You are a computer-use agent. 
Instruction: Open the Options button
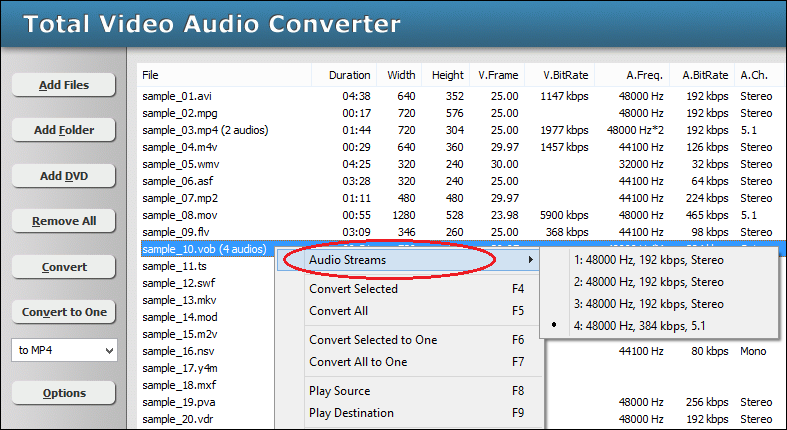pos(64,393)
